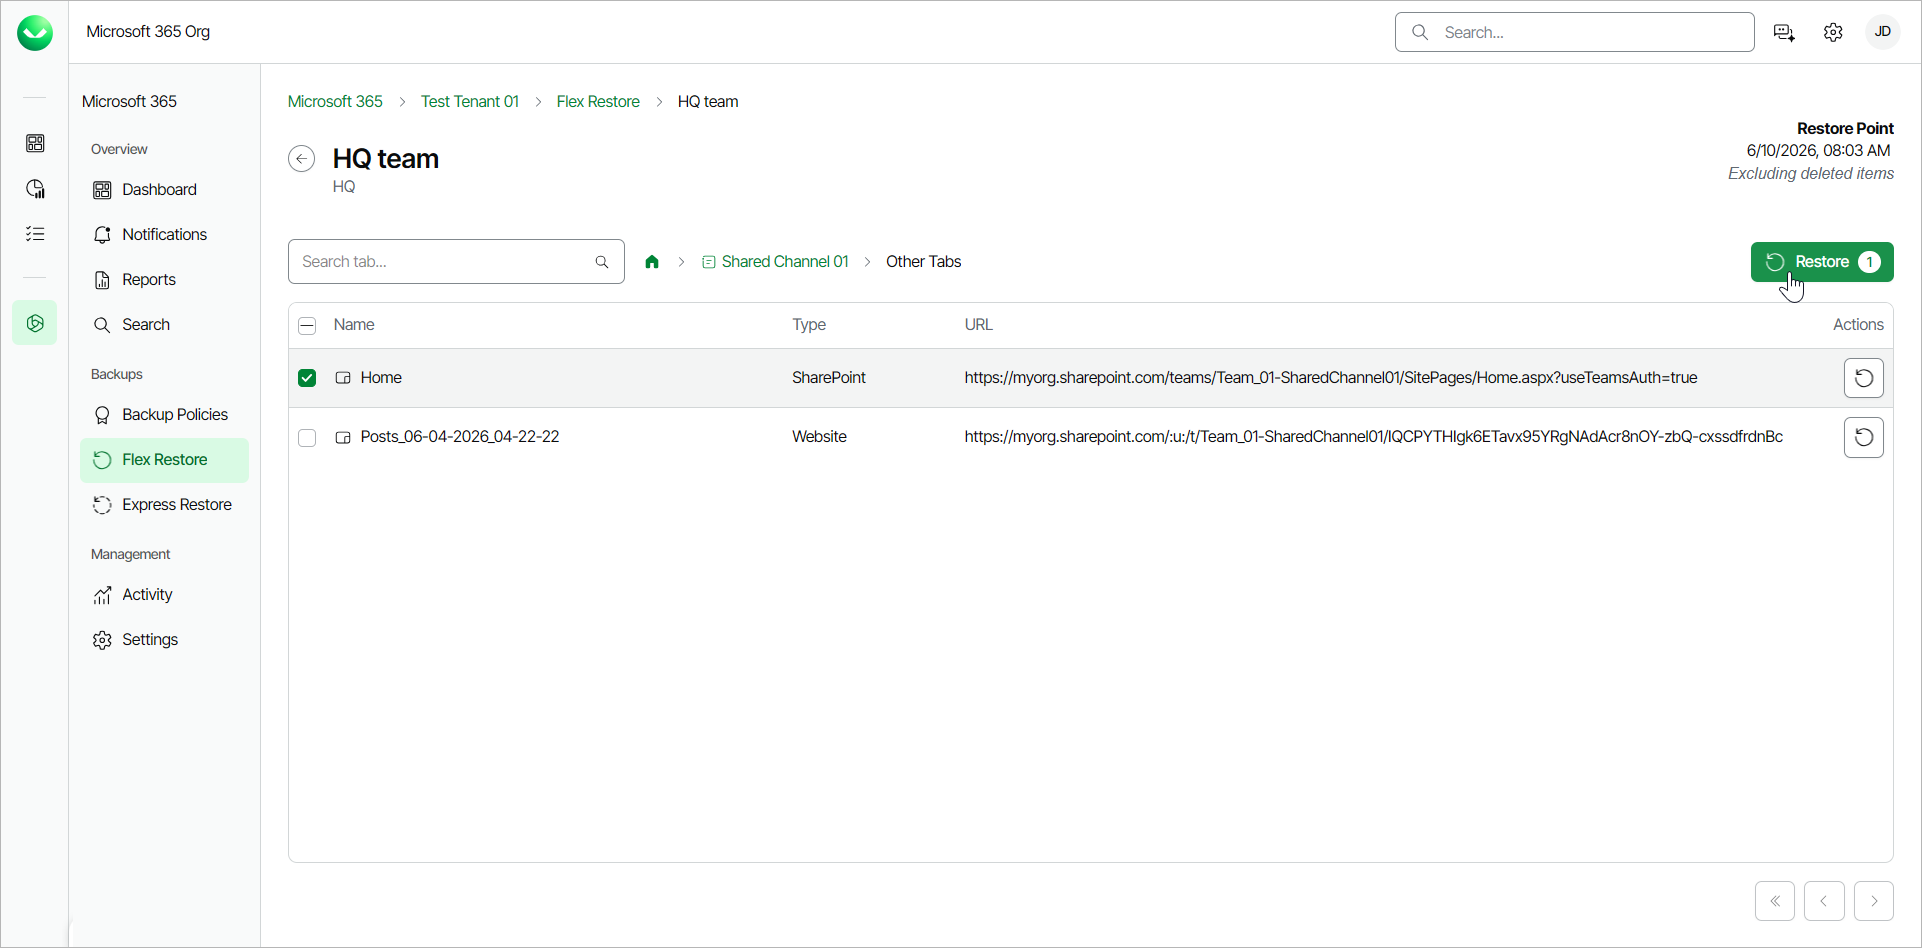Viewport: 1922px width, 948px height.
Task: Click the green Restore button
Action: (x=1821, y=262)
